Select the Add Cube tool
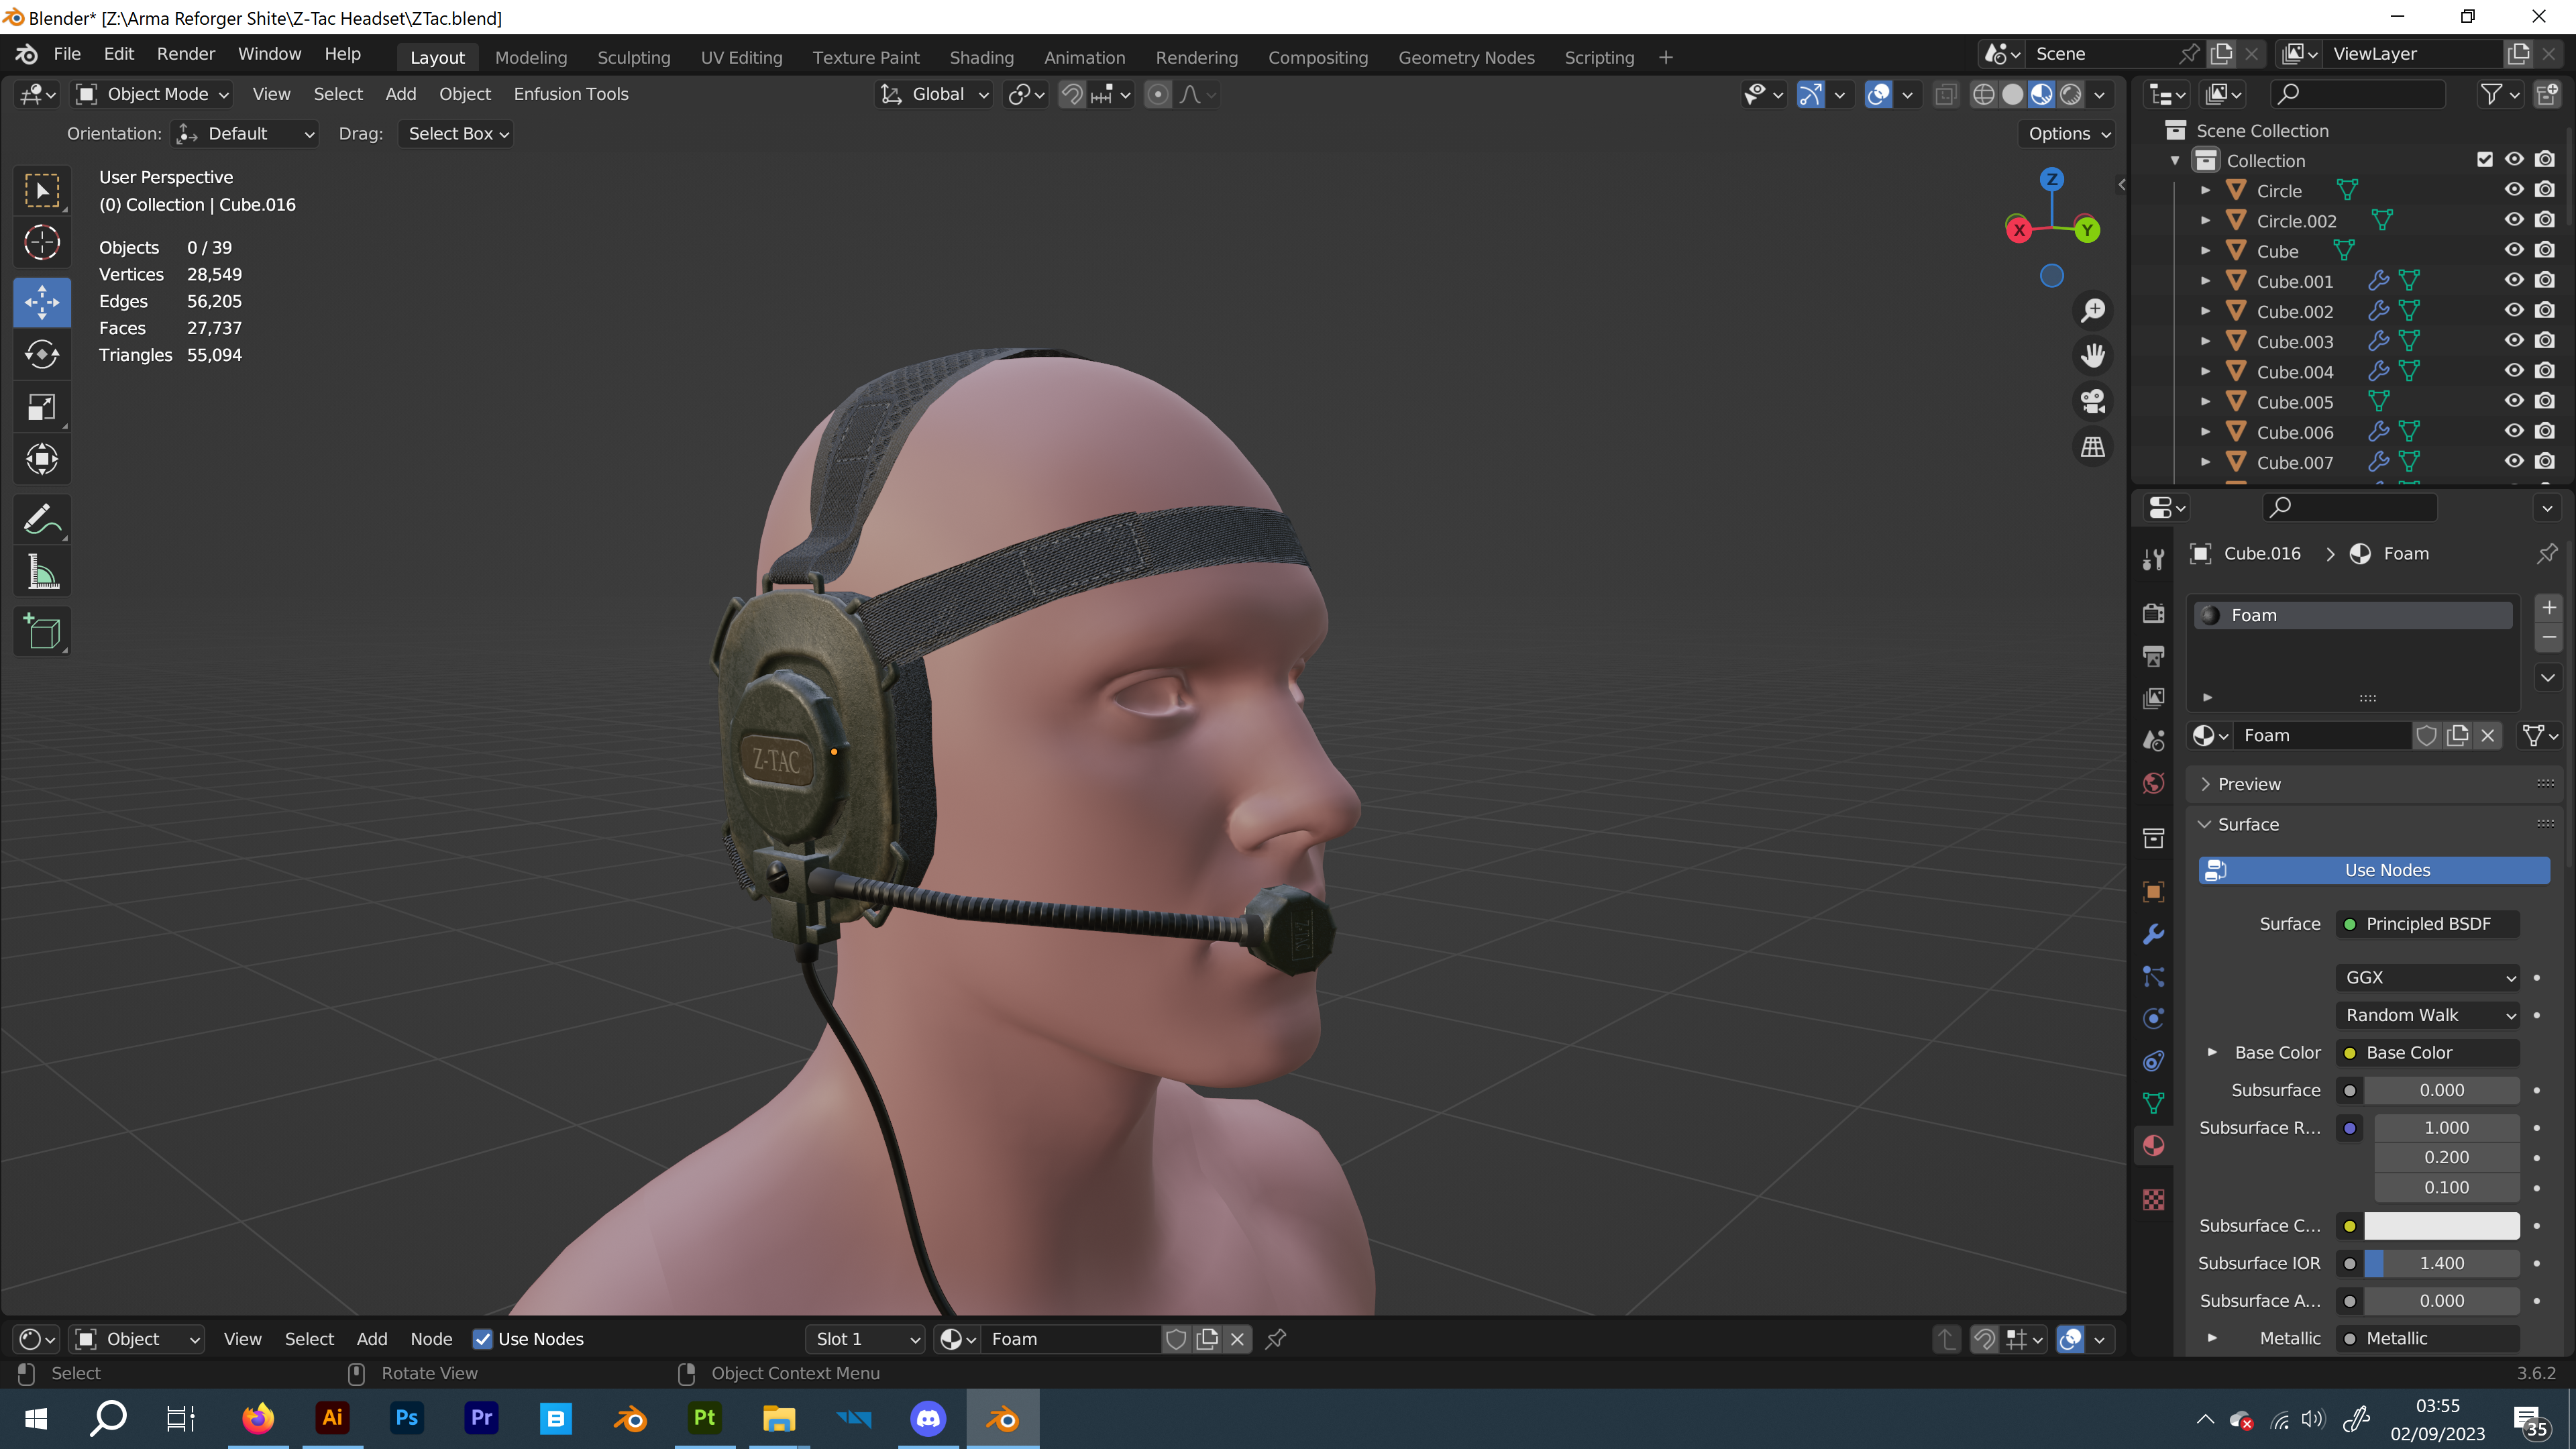 (x=42, y=632)
